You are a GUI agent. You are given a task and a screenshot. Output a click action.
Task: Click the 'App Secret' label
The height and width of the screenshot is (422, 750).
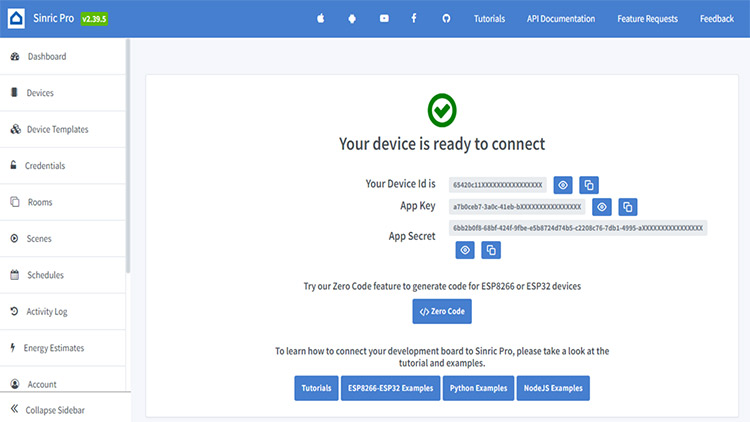pos(412,236)
